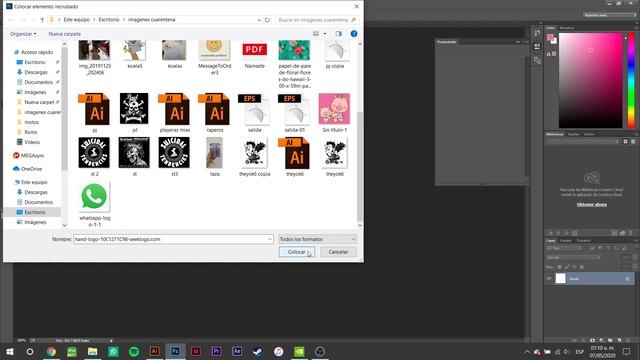This screenshot has width=640, height=360.
Task: Click the hue slider strip
Action: pos(631,80)
